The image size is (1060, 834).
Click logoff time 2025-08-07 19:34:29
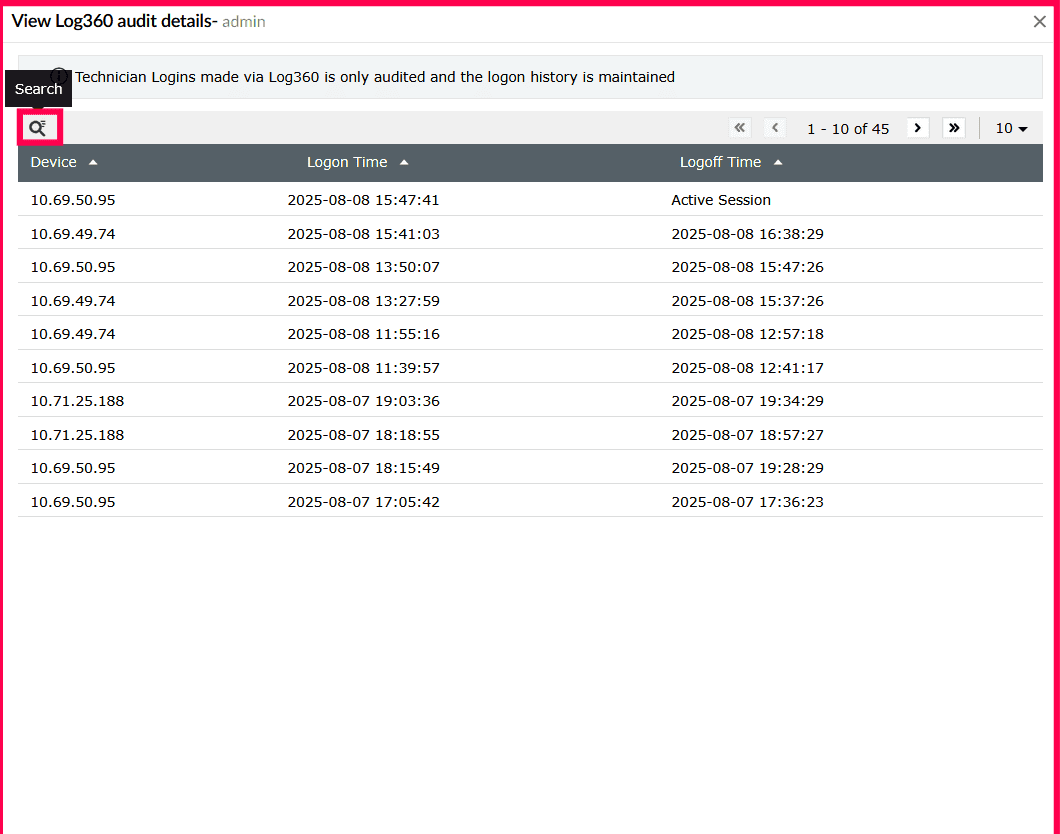(747, 401)
